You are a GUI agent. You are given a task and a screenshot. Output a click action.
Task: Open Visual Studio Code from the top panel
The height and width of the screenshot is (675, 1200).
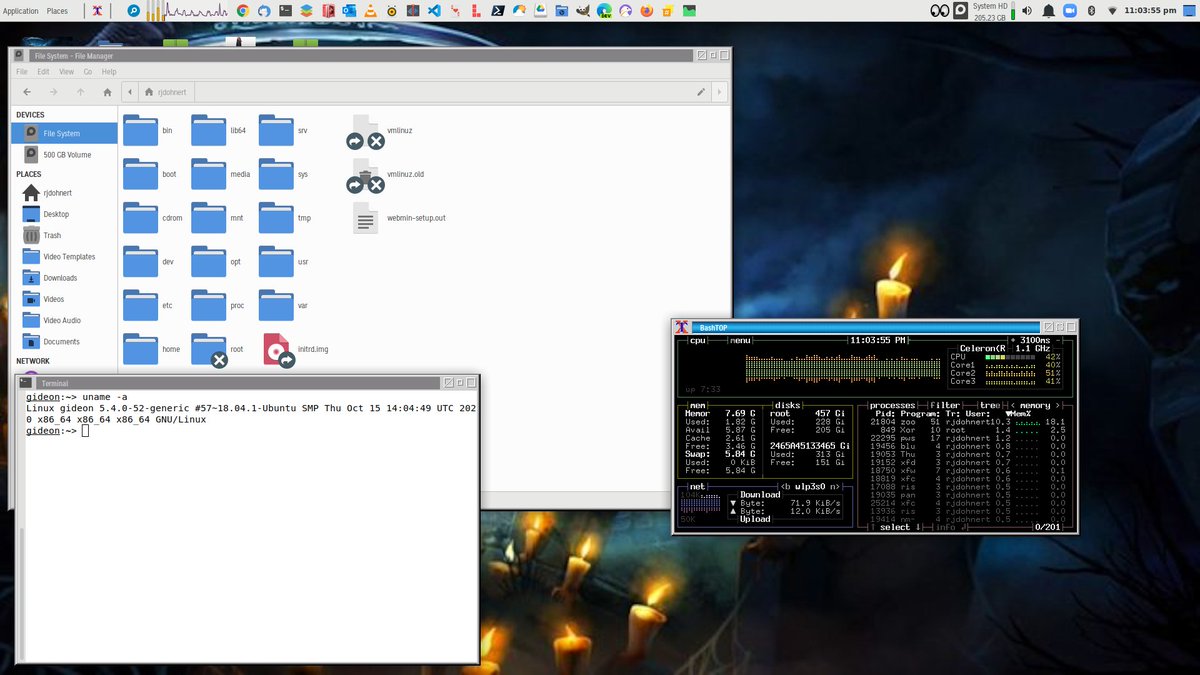click(433, 11)
